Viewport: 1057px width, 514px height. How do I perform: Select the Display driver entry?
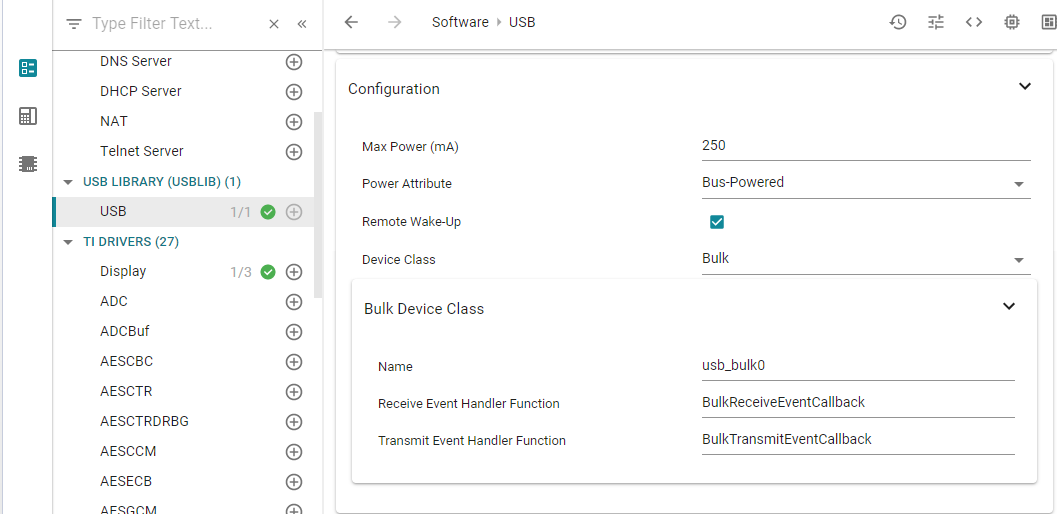[x=123, y=272]
